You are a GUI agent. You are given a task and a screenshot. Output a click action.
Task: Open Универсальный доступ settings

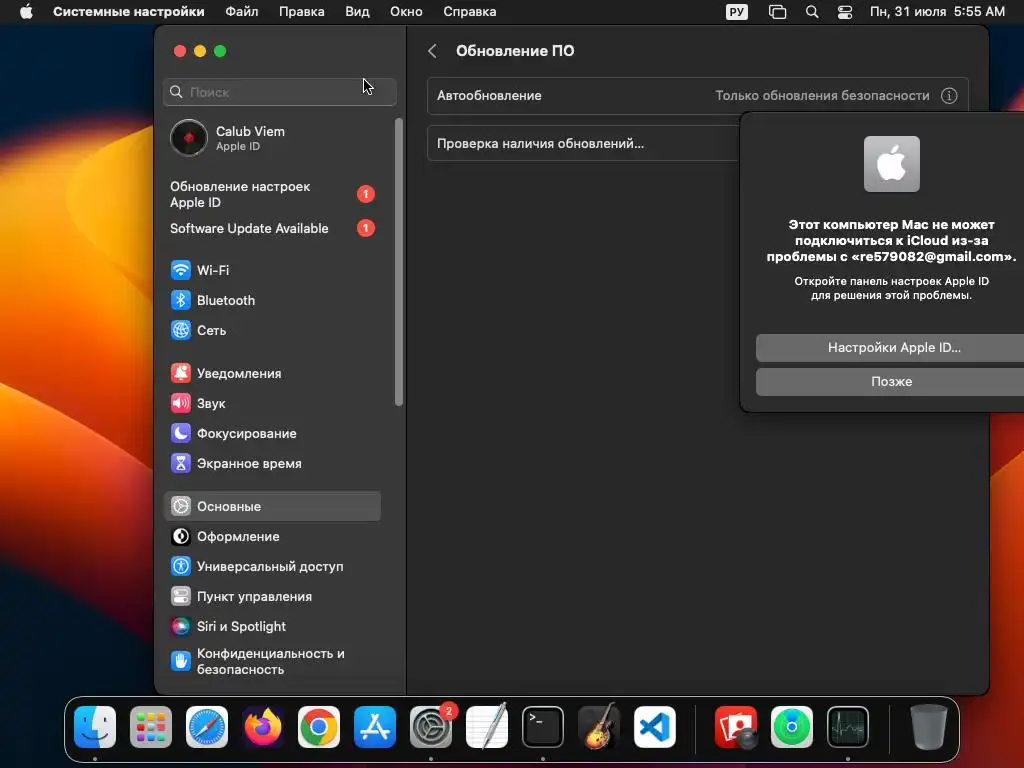click(x=272, y=566)
